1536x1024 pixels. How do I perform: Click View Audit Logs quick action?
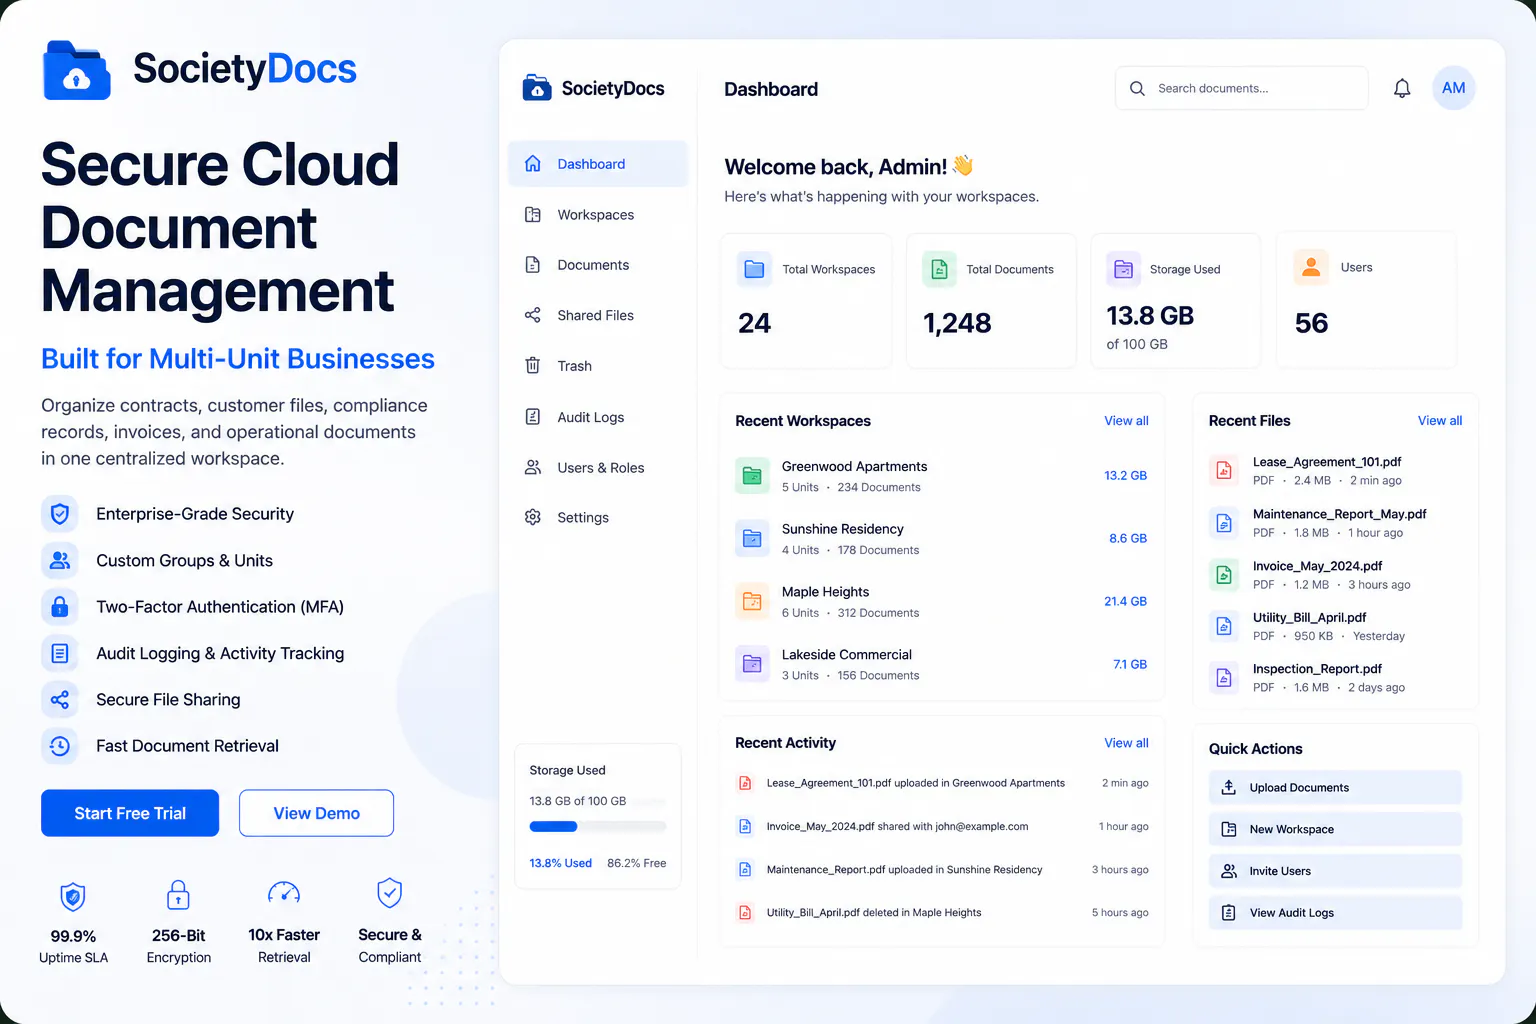tap(1335, 913)
